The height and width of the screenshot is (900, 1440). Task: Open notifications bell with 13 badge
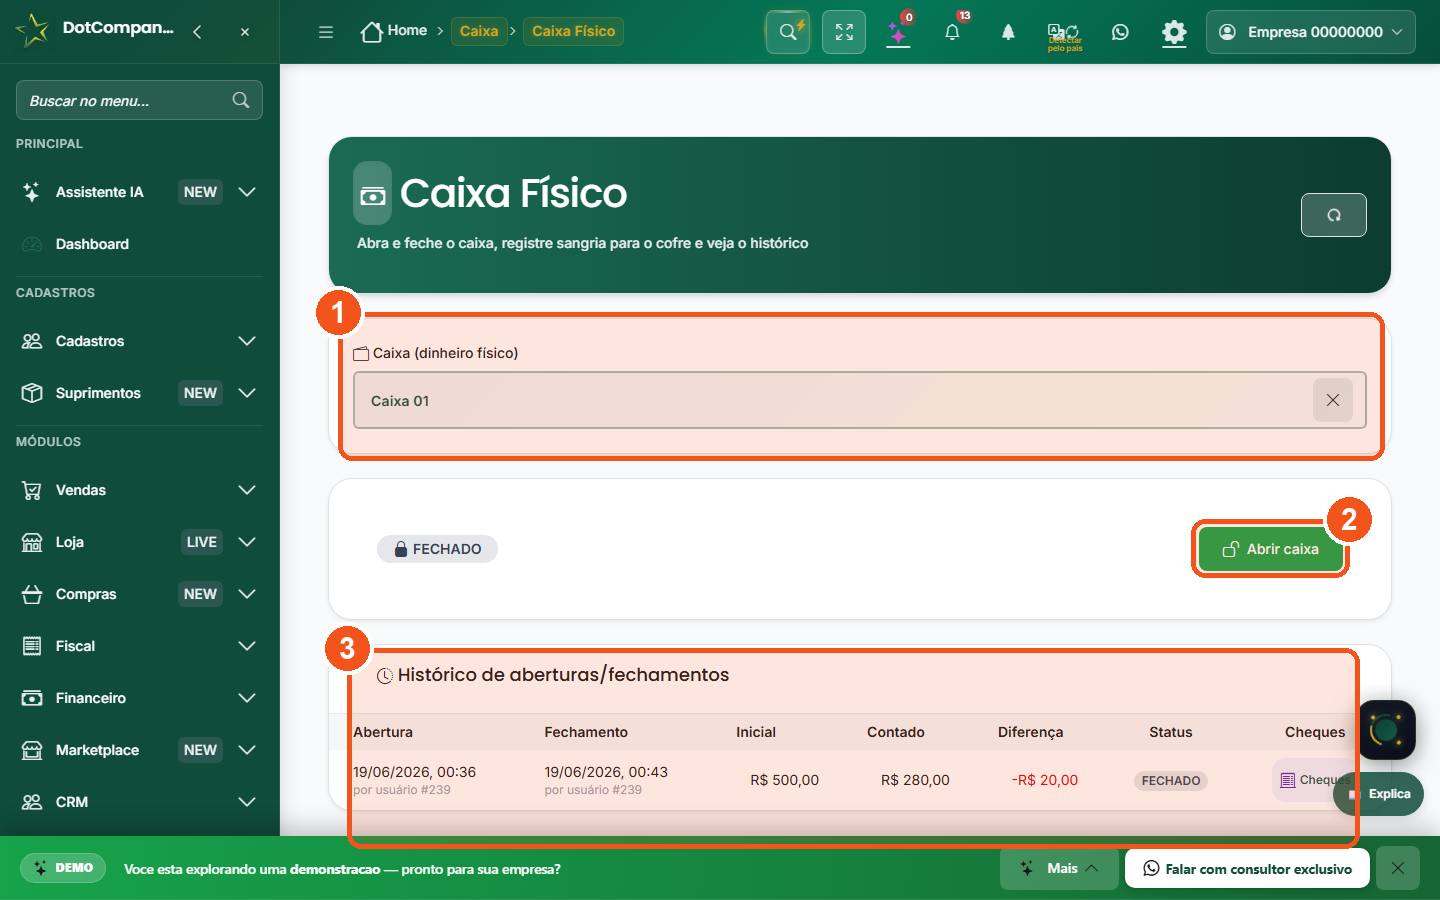[953, 32]
